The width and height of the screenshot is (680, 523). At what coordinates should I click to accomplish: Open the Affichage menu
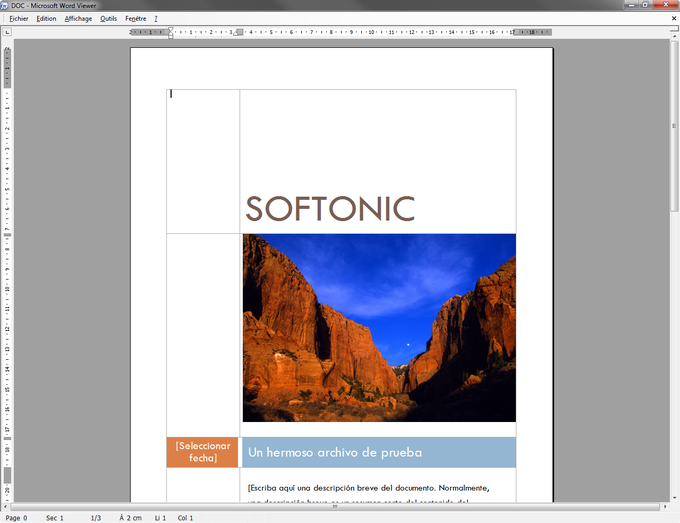[x=78, y=19]
